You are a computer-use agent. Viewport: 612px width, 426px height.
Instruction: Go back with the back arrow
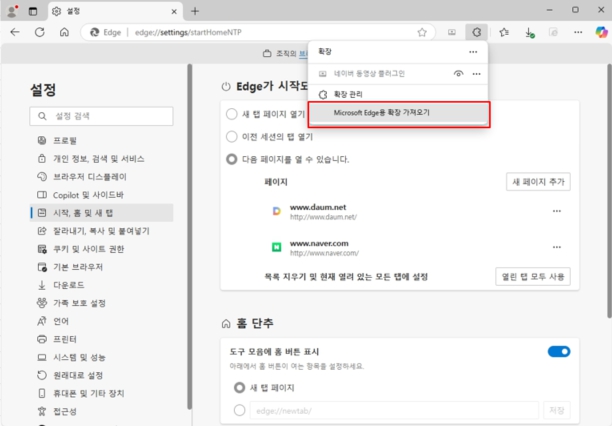pos(15,32)
